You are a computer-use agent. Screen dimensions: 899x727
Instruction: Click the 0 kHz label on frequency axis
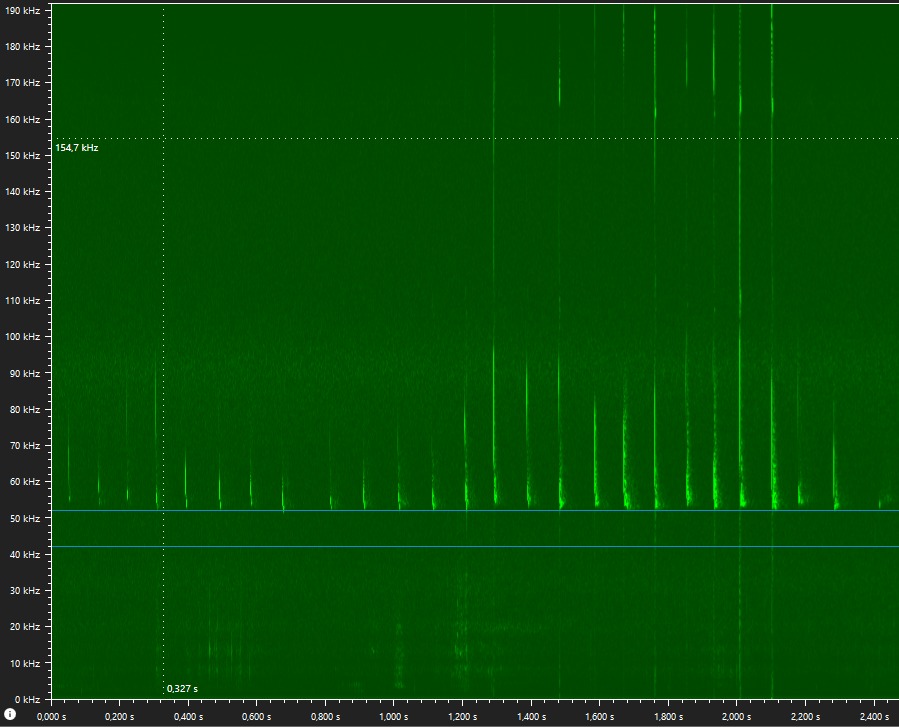click(29, 699)
